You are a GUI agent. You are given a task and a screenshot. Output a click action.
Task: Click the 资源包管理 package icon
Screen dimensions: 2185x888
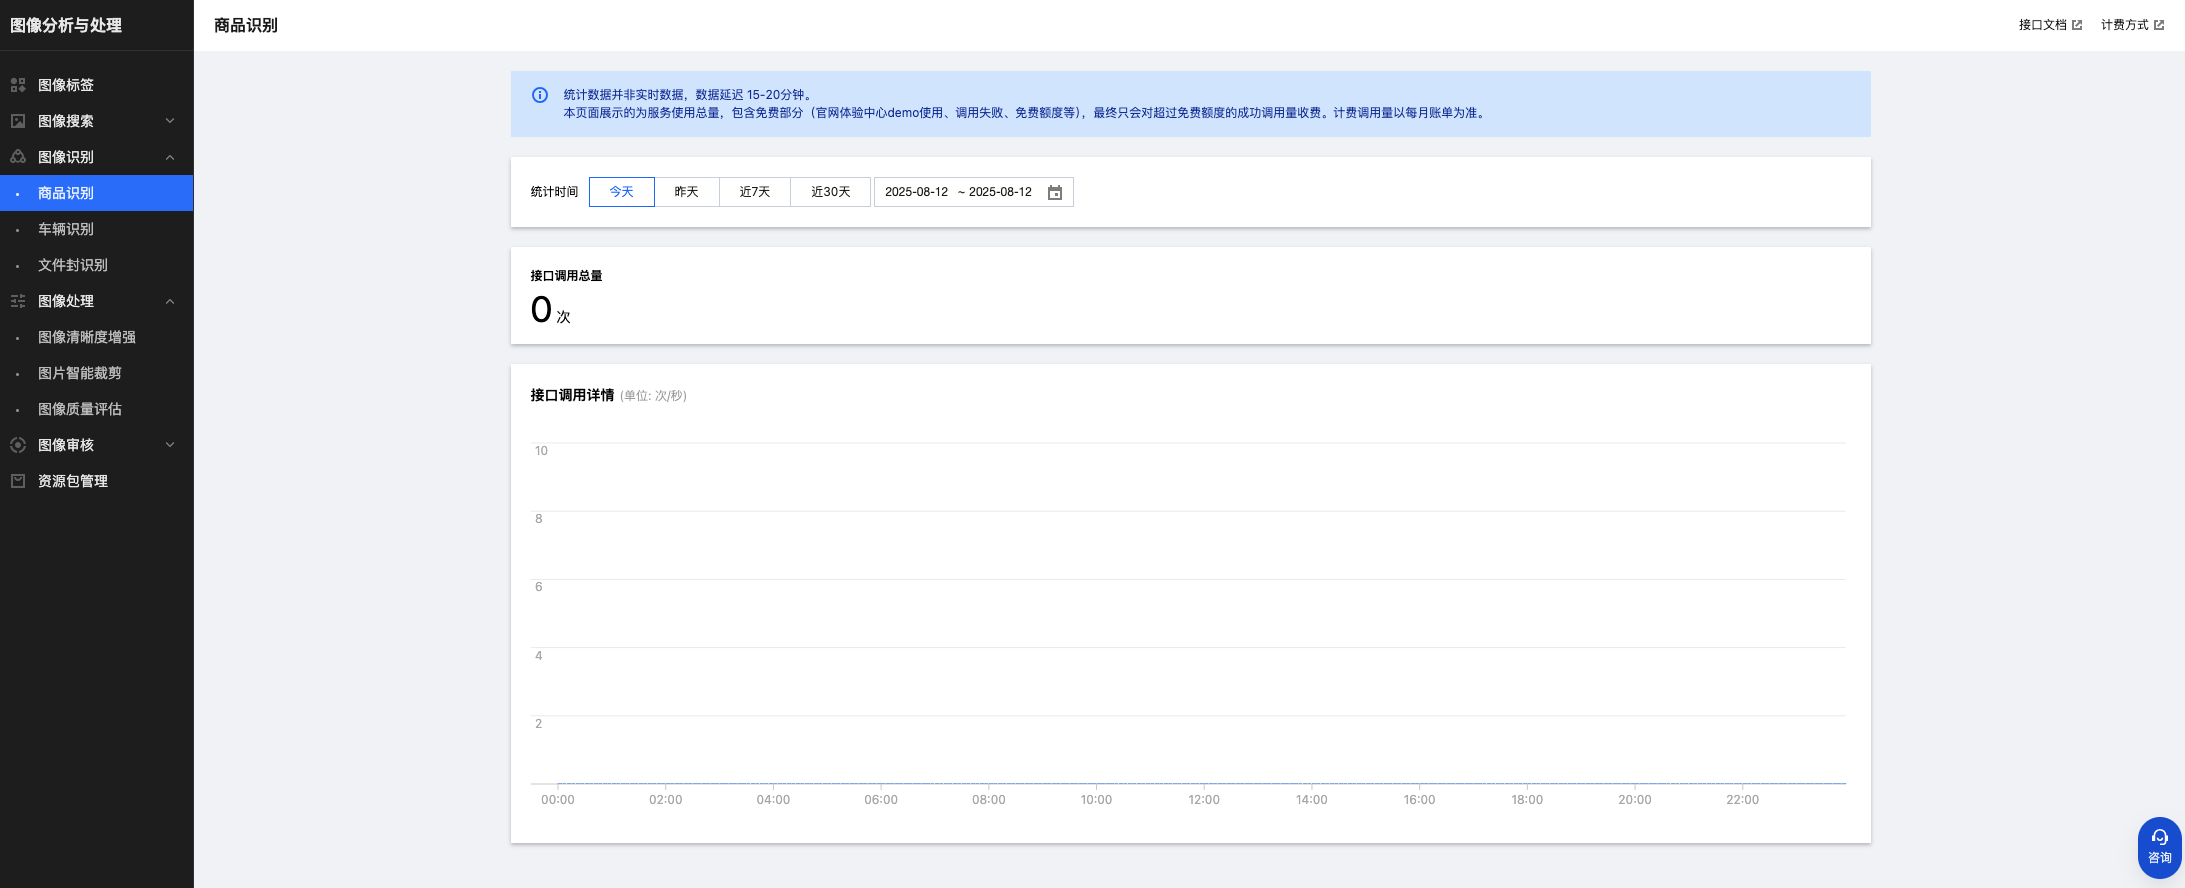point(18,481)
